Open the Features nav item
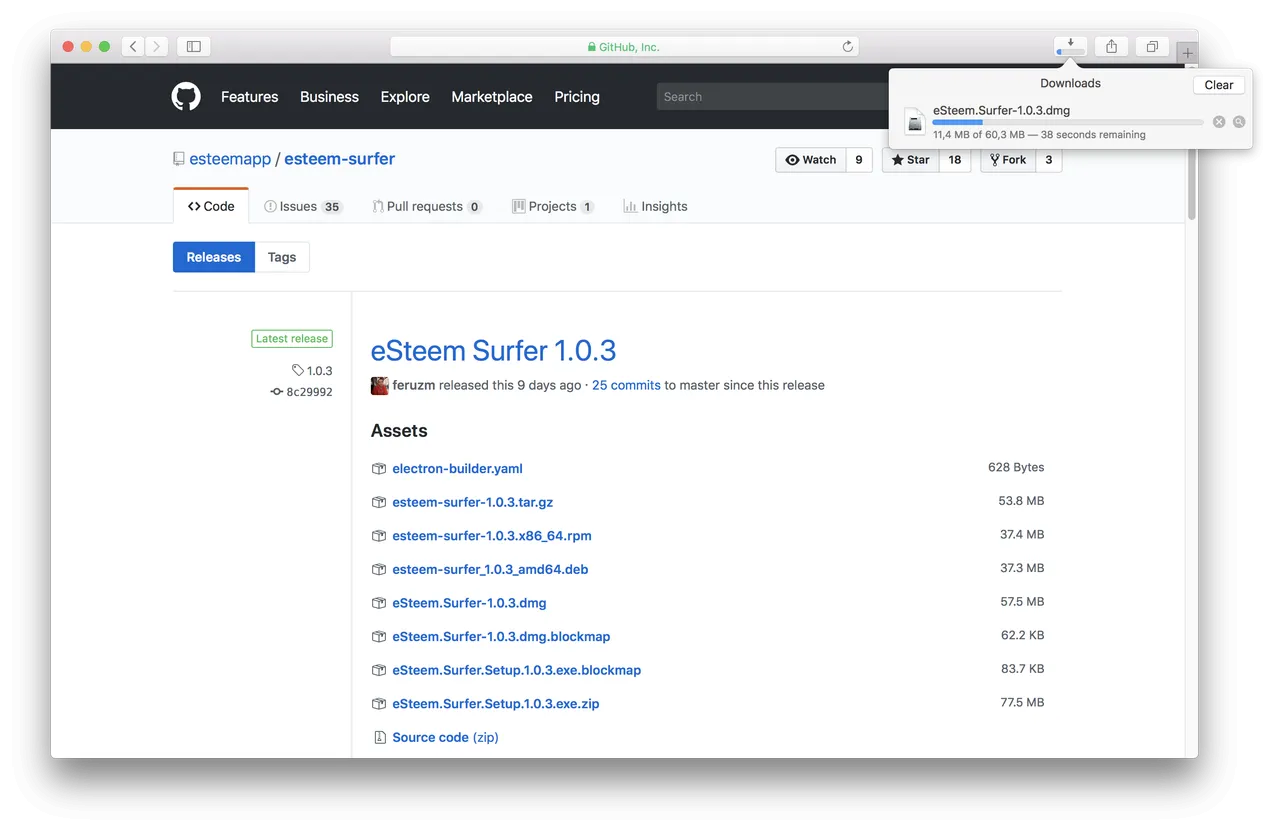1280x831 pixels. click(x=249, y=97)
